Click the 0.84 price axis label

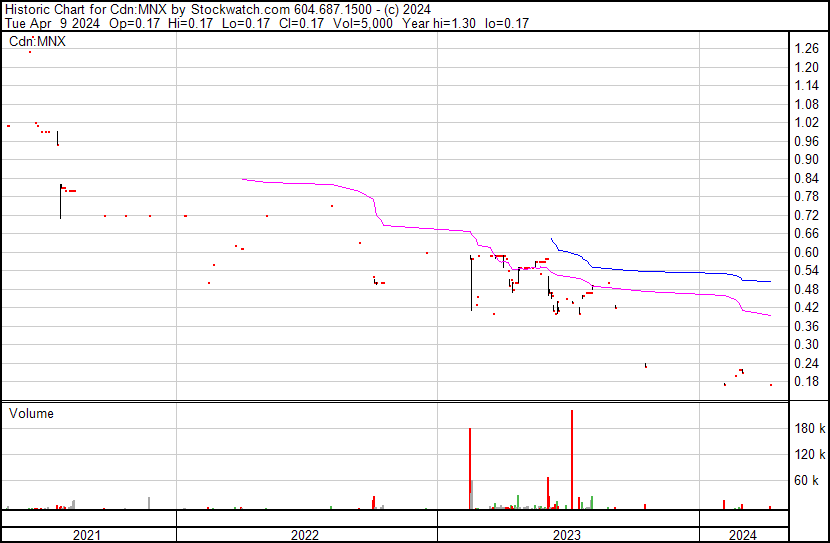807,178
